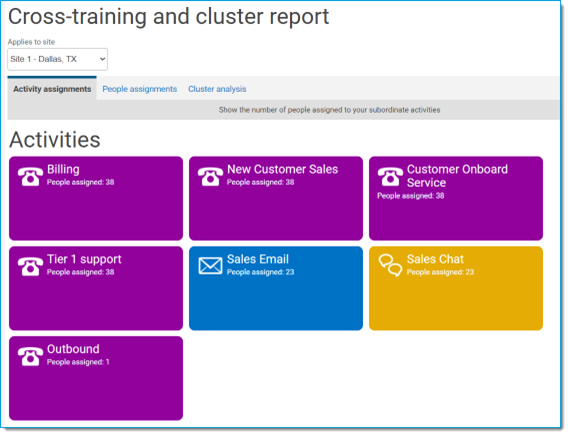The image size is (568, 435).
Task: Click the Tier 1 support people assigned count
Action: click(80, 272)
